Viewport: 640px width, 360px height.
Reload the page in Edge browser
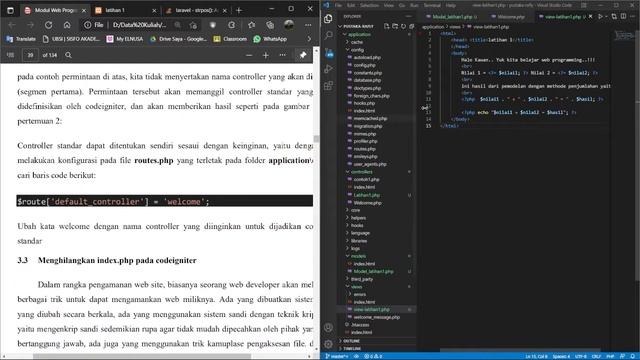(49, 25)
